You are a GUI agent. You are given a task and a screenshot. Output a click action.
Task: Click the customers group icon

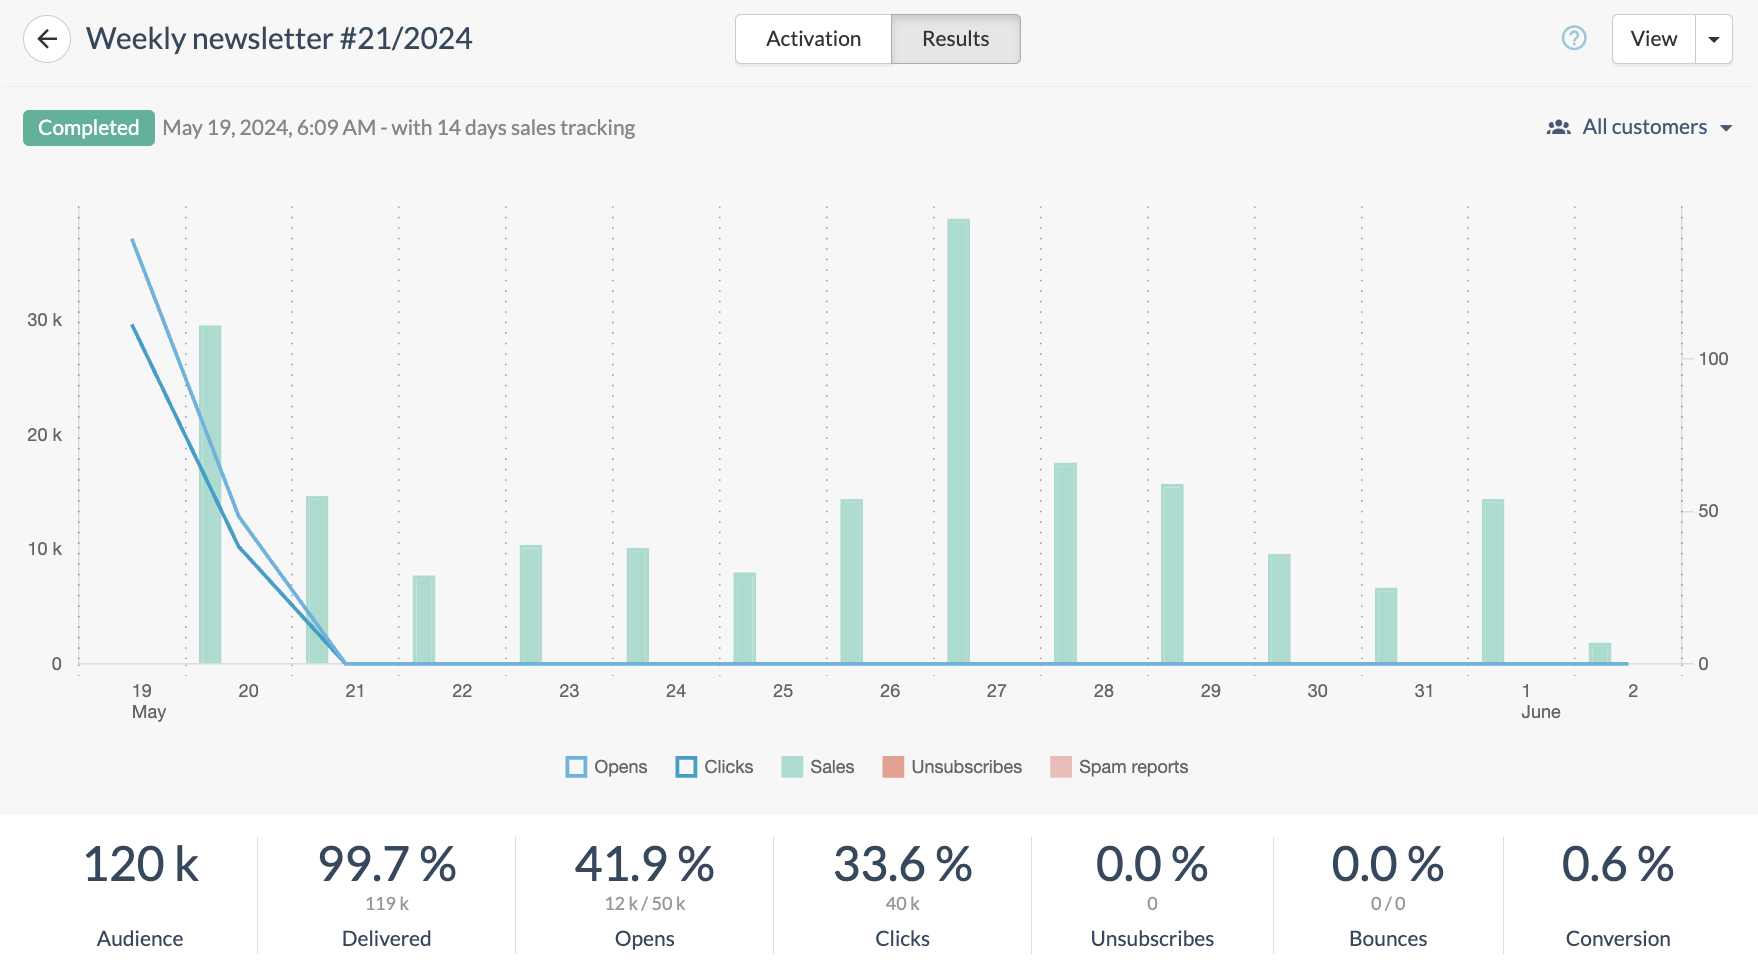click(1558, 127)
